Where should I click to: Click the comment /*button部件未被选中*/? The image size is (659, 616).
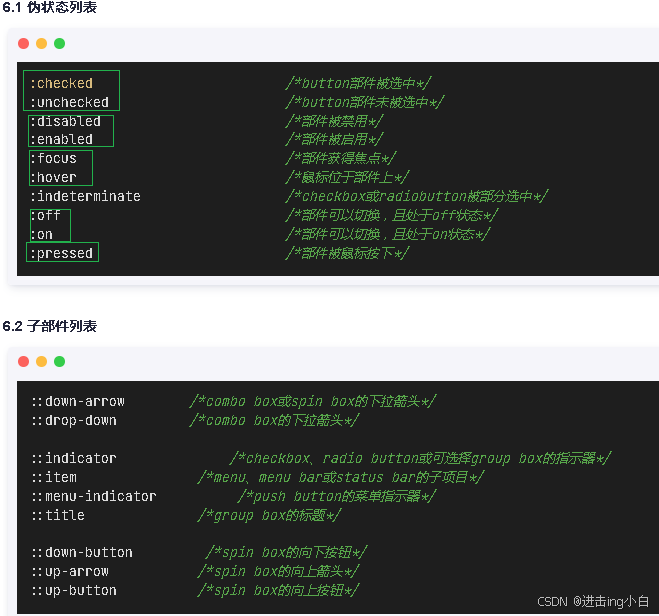364,102
